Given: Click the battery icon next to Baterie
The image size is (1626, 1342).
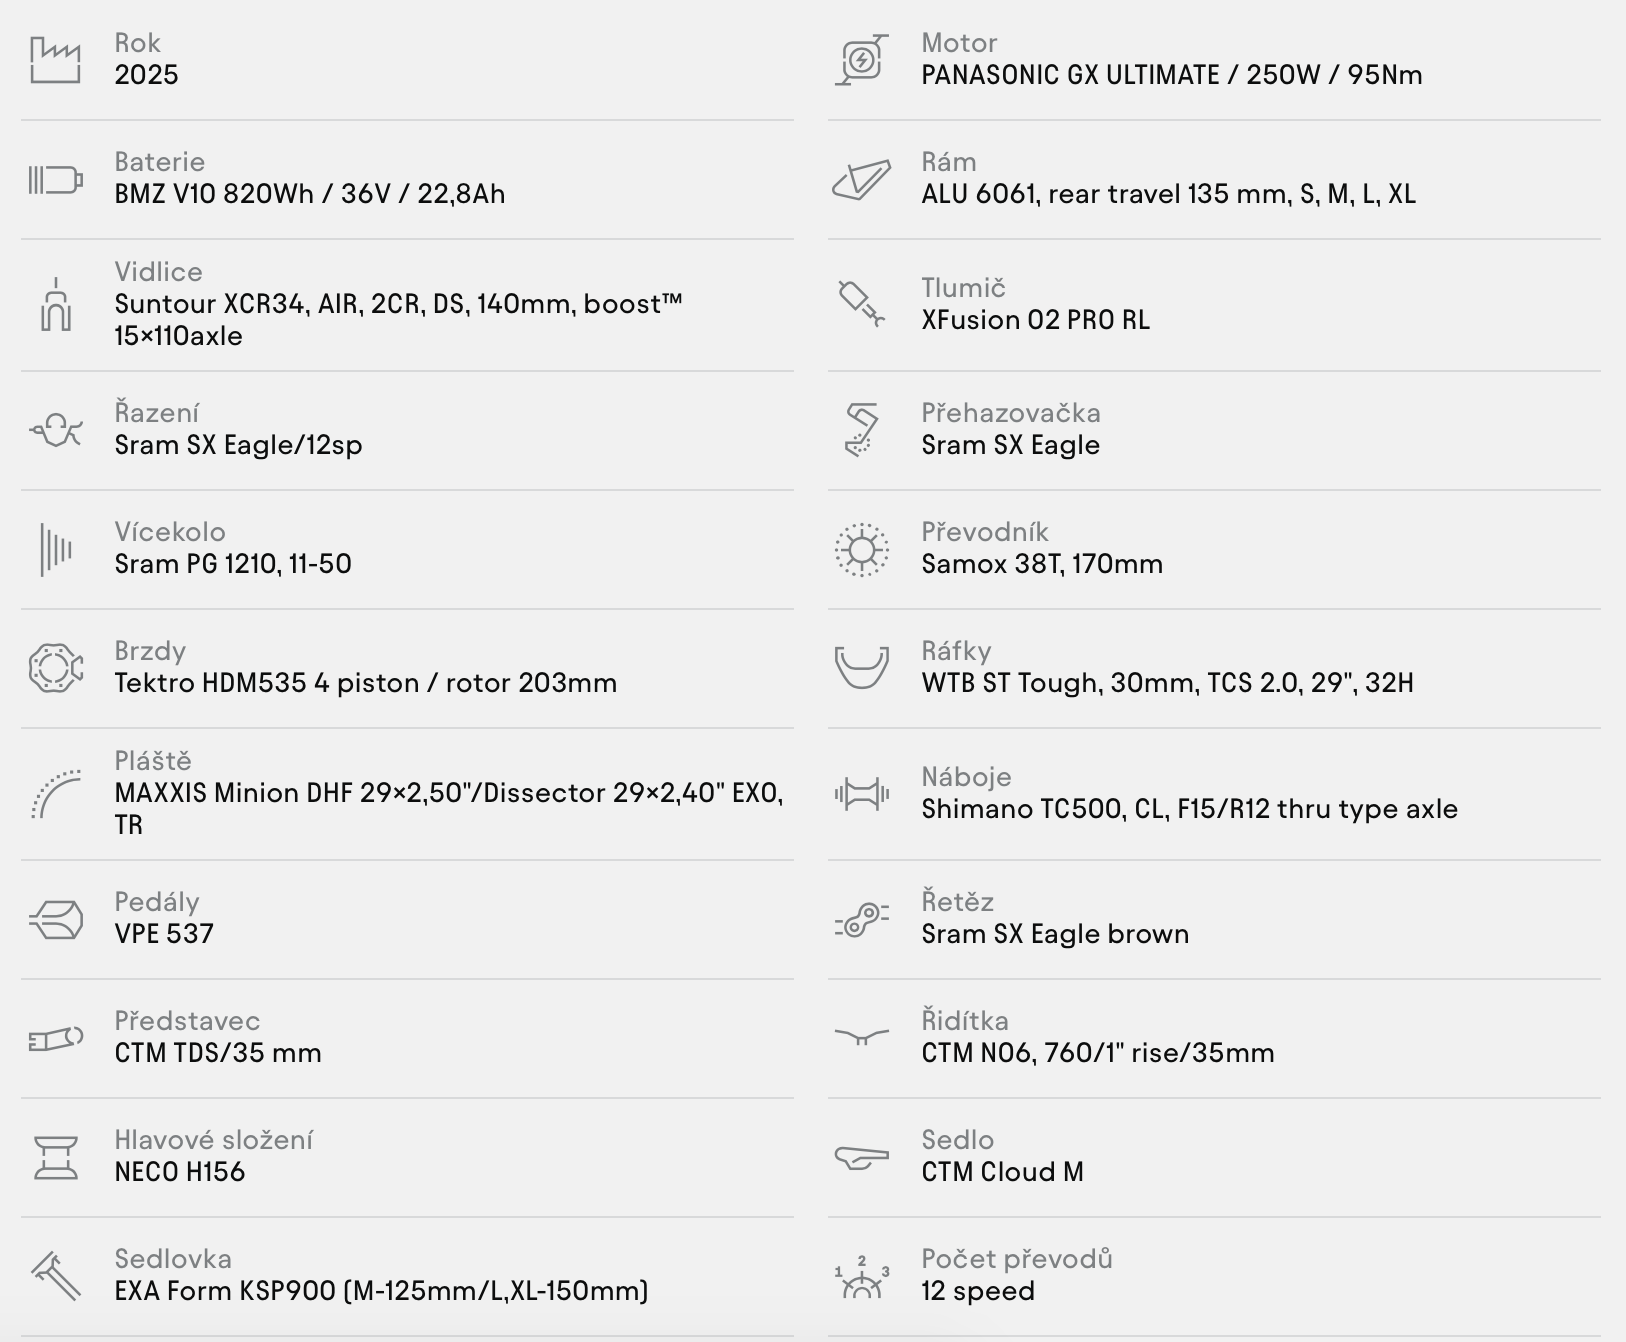Looking at the screenshot, I should click(55, 180).
